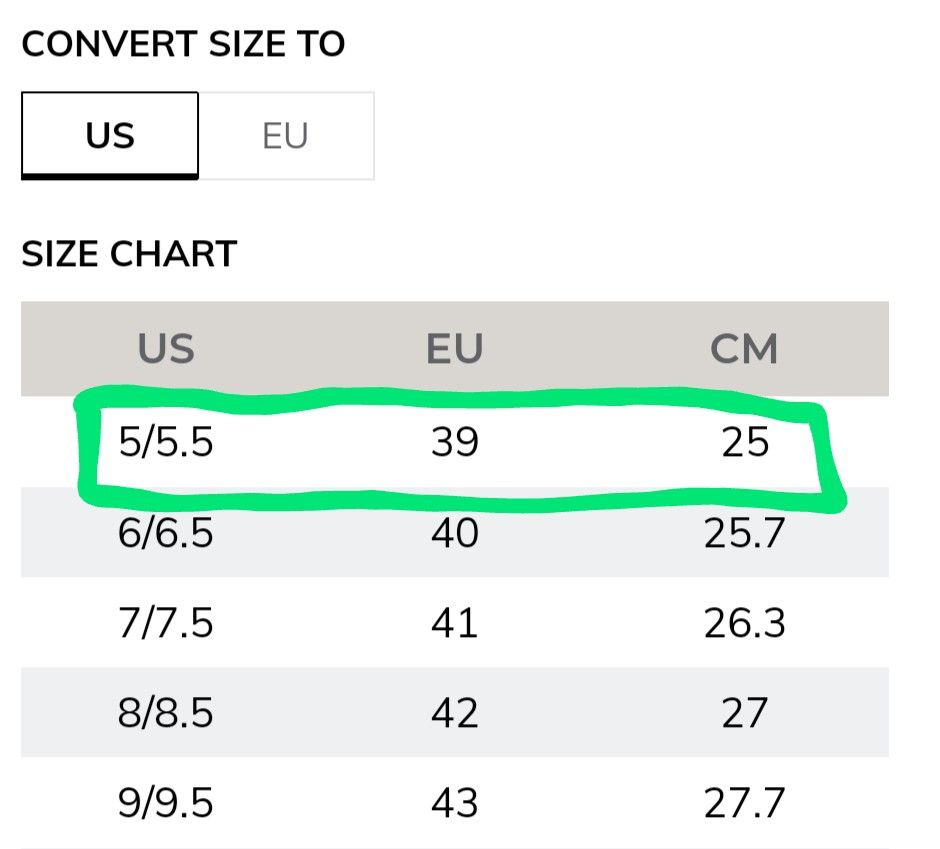Screen dimensions: 940x849
Task: Select EU size 43 cell
Action: [455, 803]
